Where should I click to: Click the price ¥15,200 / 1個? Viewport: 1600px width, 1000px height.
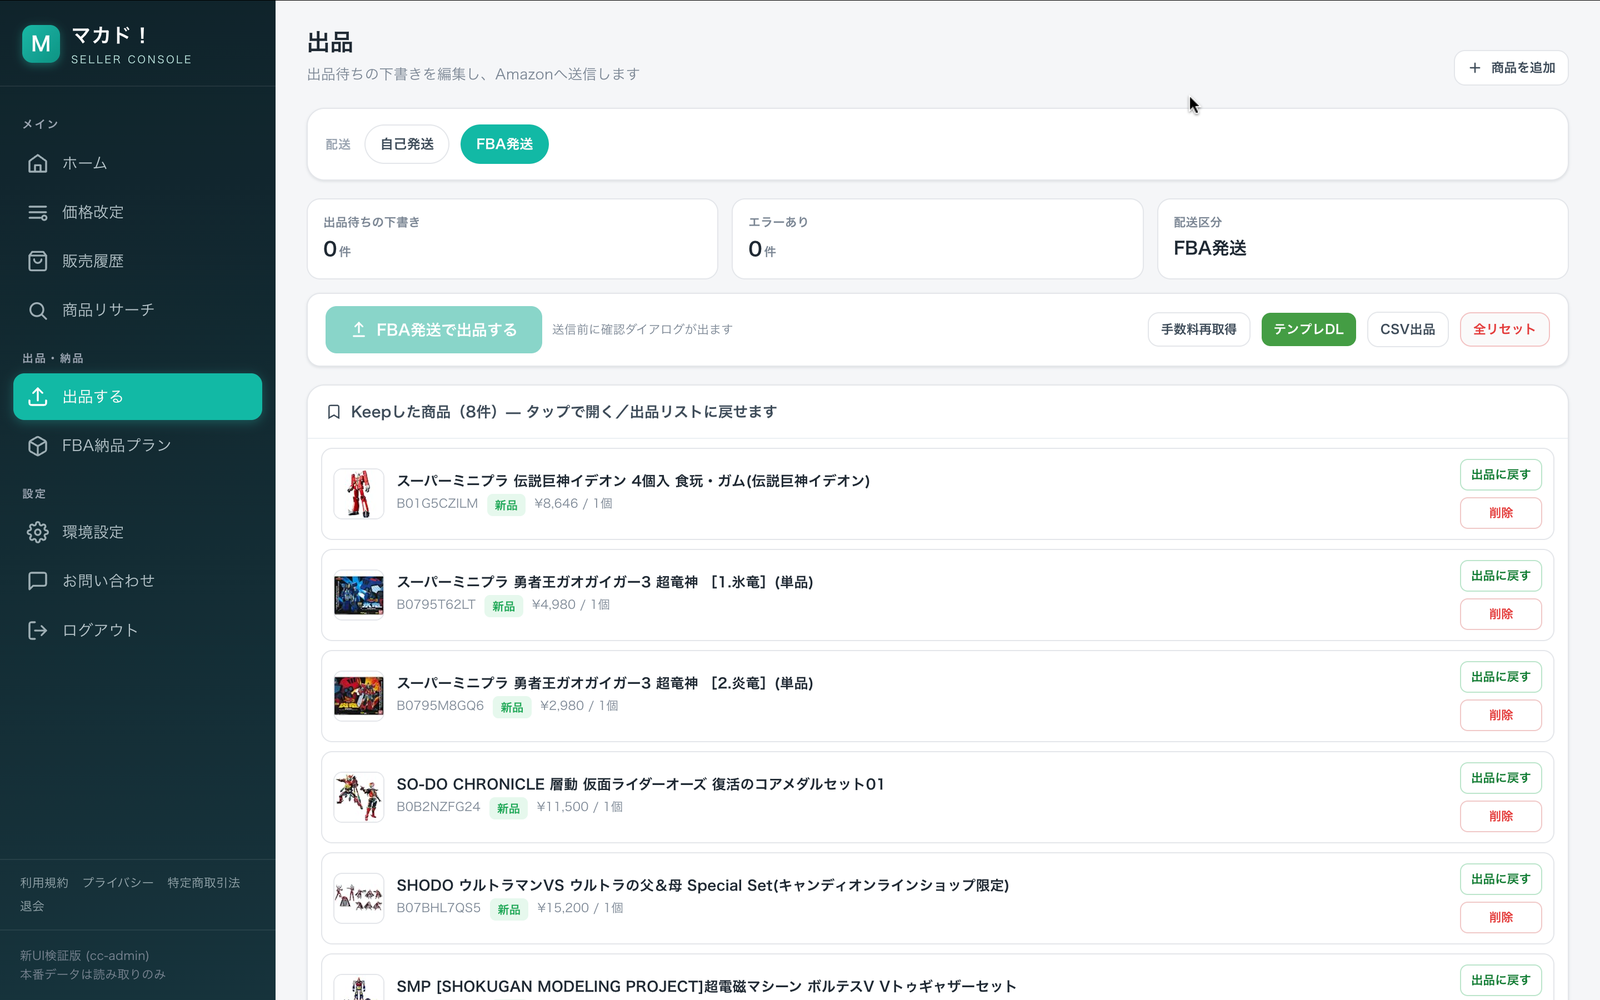[x=580, y=908]
